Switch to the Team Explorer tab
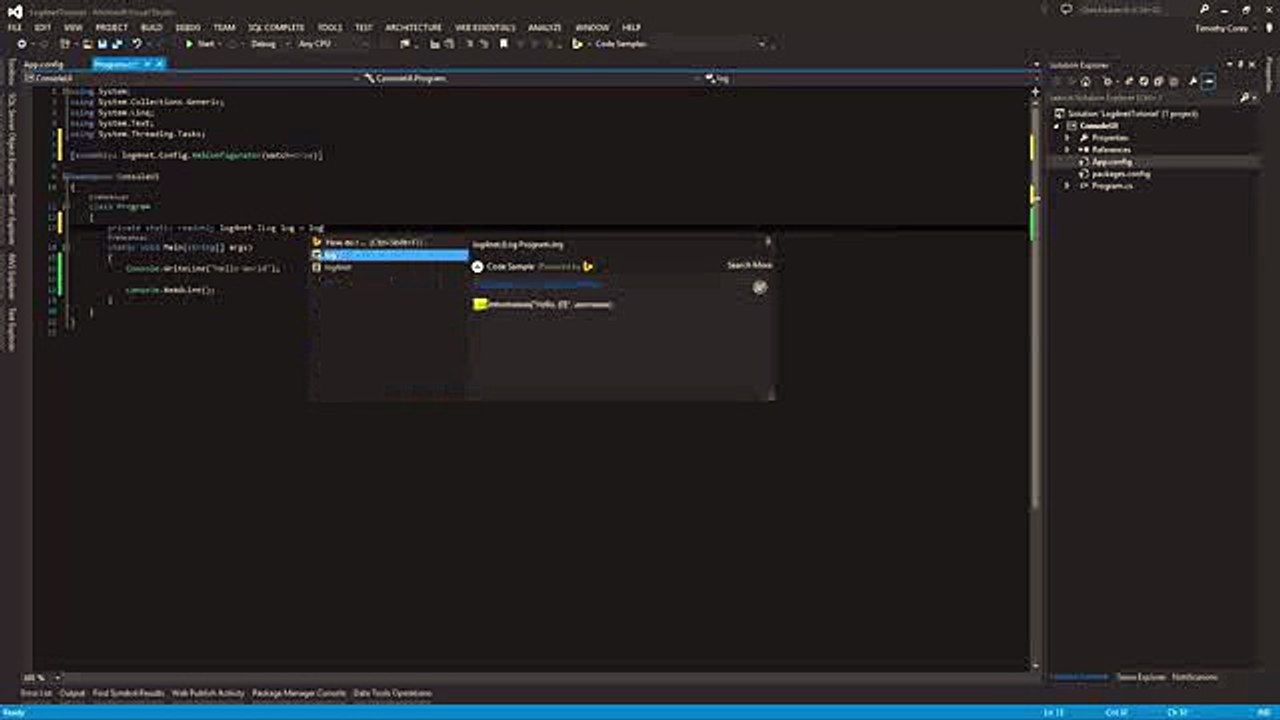This screenshot has height=720, width=1280. pos(1140,677)
